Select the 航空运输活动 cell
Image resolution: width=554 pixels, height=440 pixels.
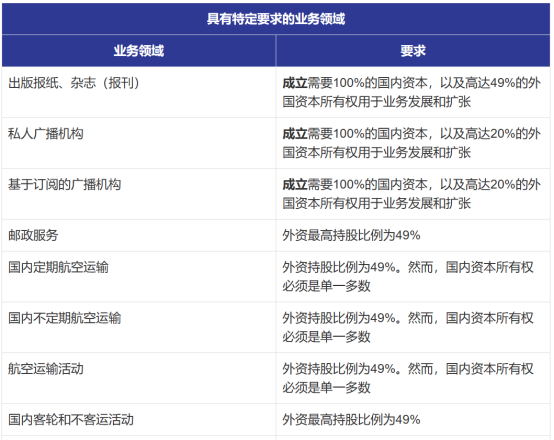tap(138, 378)
